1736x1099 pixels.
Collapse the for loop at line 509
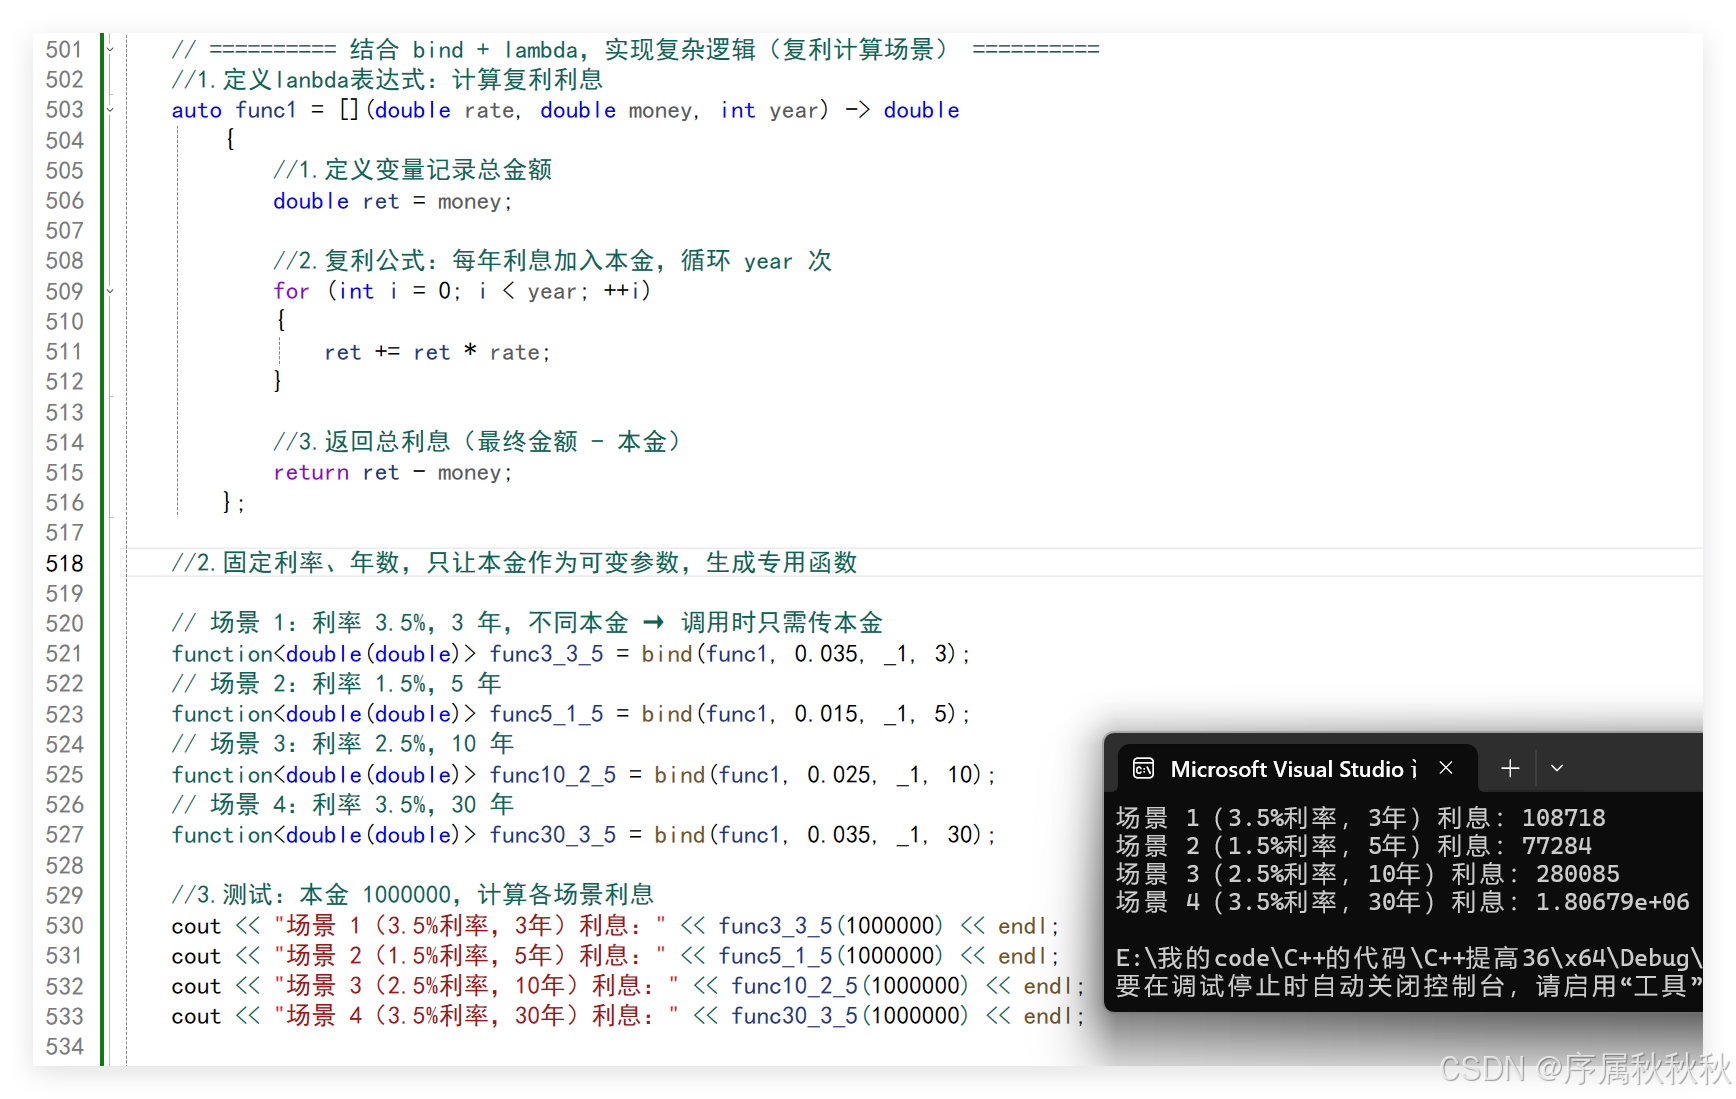pyautogui.click(x=110, y=291)
